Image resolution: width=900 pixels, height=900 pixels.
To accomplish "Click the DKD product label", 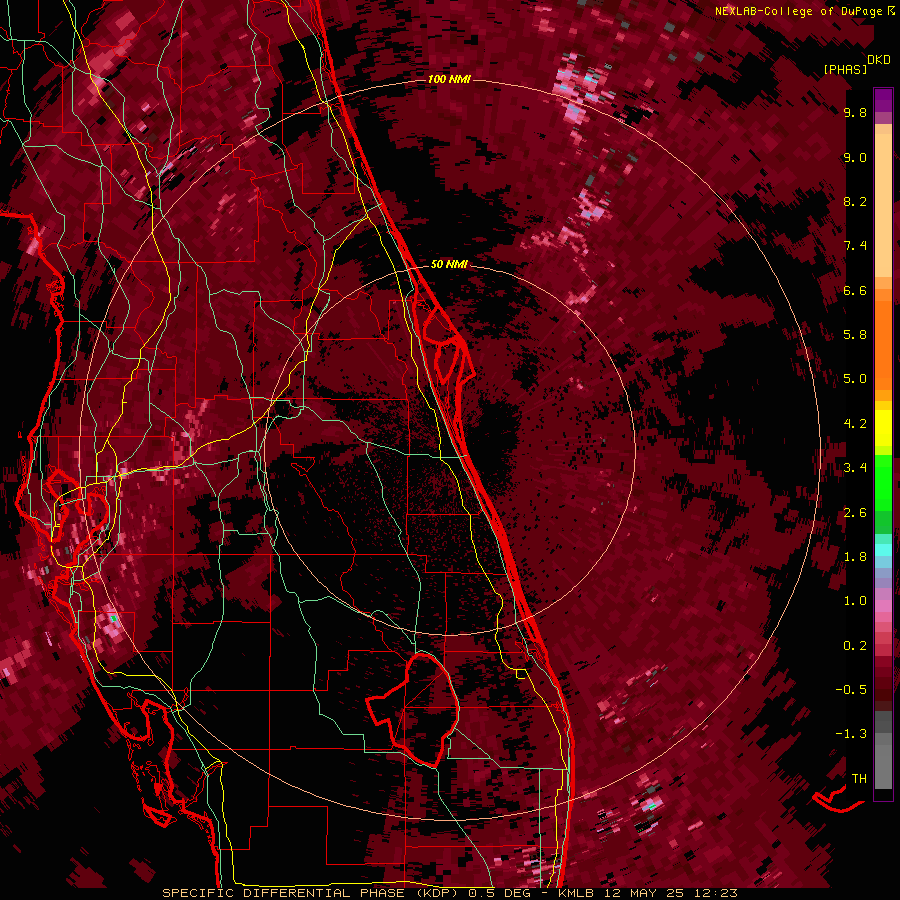I will 879,60.
